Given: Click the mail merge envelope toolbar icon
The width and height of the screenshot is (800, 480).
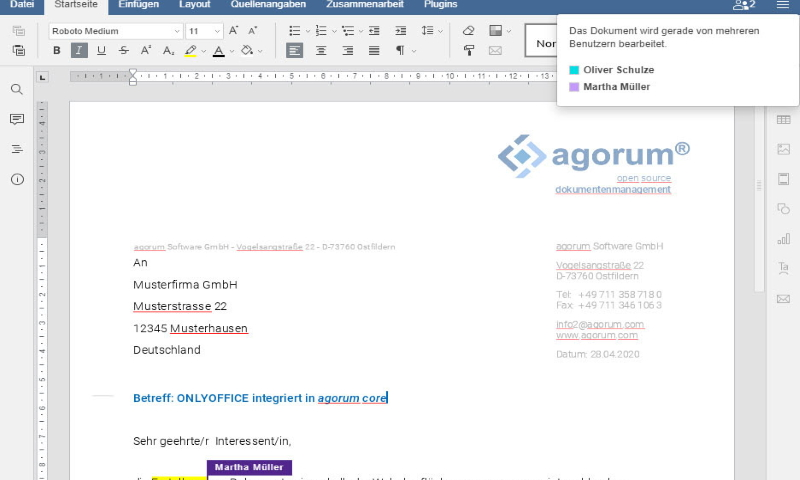Looking at the screenshot, I should 495,50.
